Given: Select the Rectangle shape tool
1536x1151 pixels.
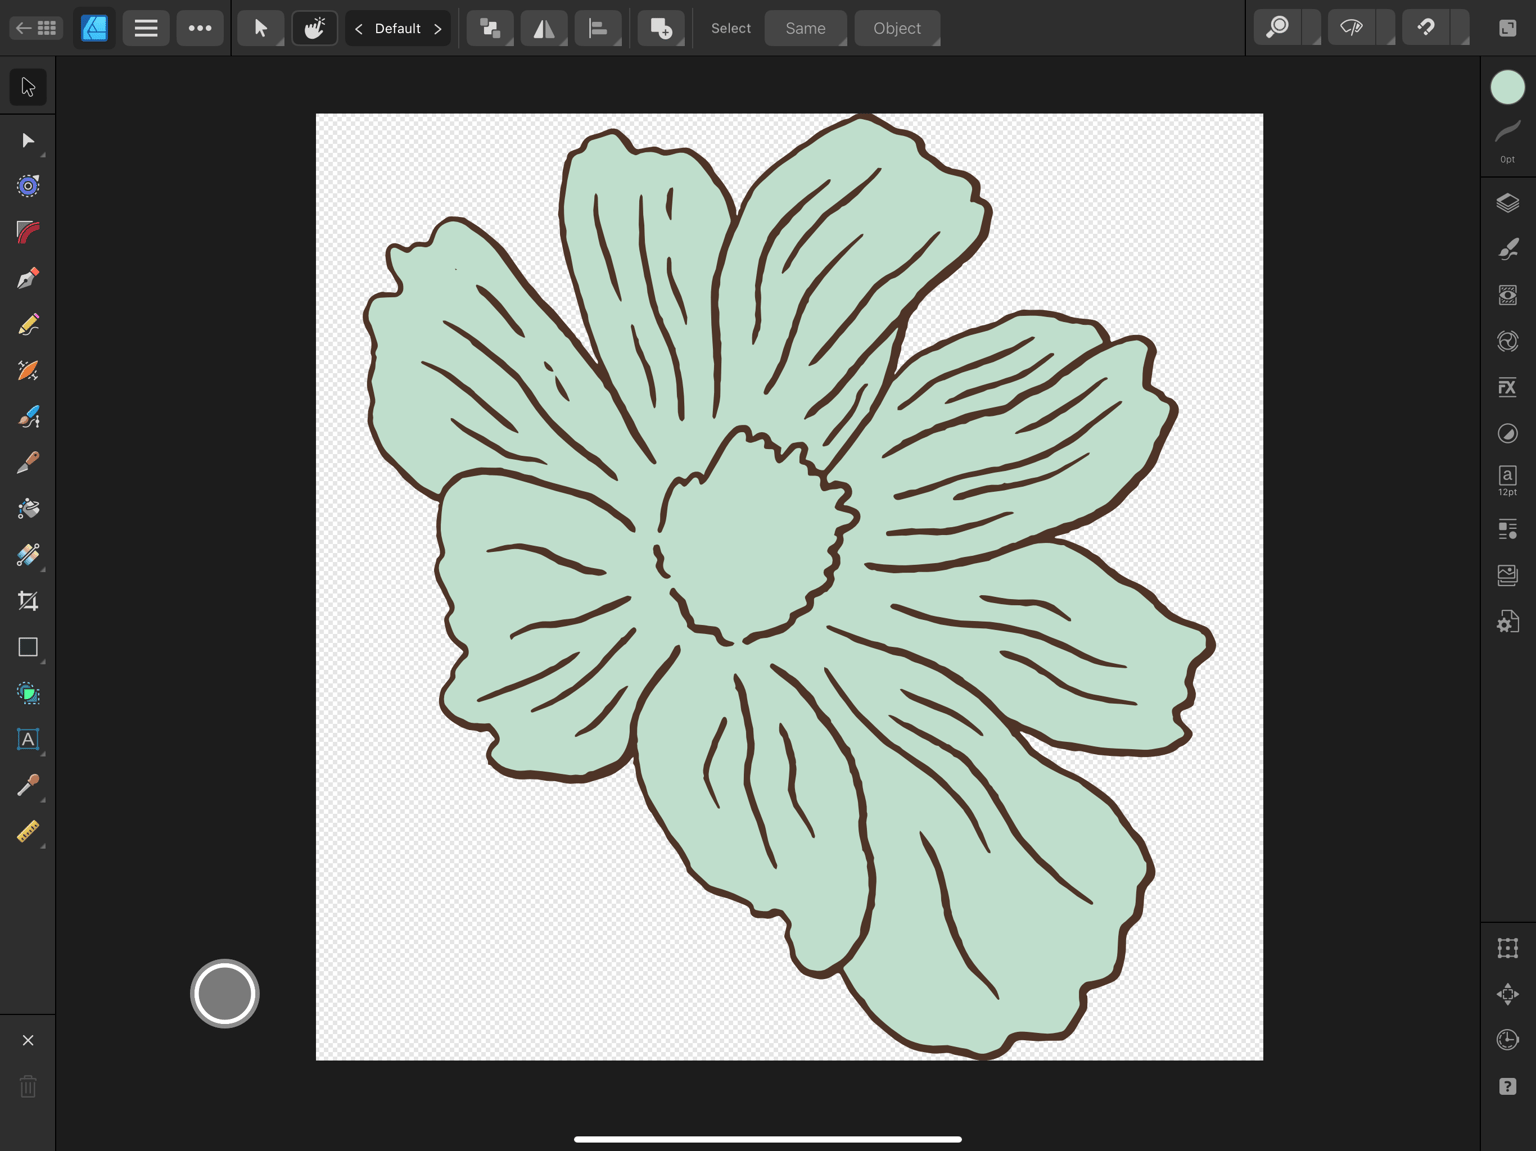Looking at the screenshot, I should pyautogui.click(x=28, y=647).
